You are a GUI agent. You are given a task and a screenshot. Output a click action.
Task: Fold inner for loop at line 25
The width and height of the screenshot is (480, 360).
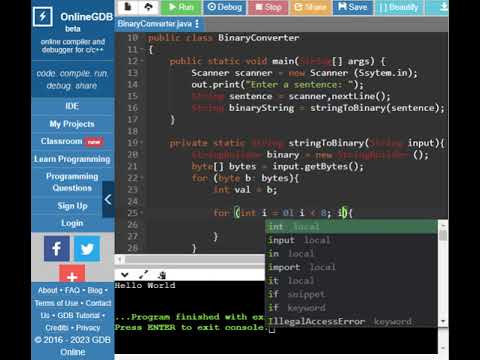click(142, 213)
